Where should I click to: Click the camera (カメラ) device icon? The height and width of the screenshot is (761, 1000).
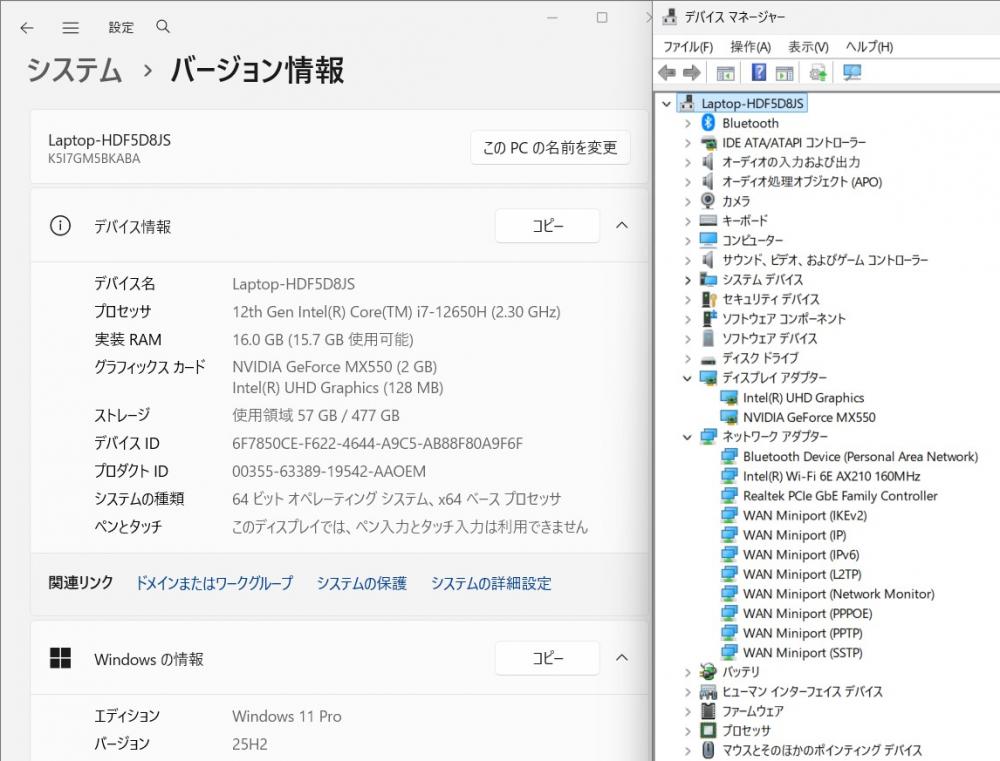[x=708, y=201]
